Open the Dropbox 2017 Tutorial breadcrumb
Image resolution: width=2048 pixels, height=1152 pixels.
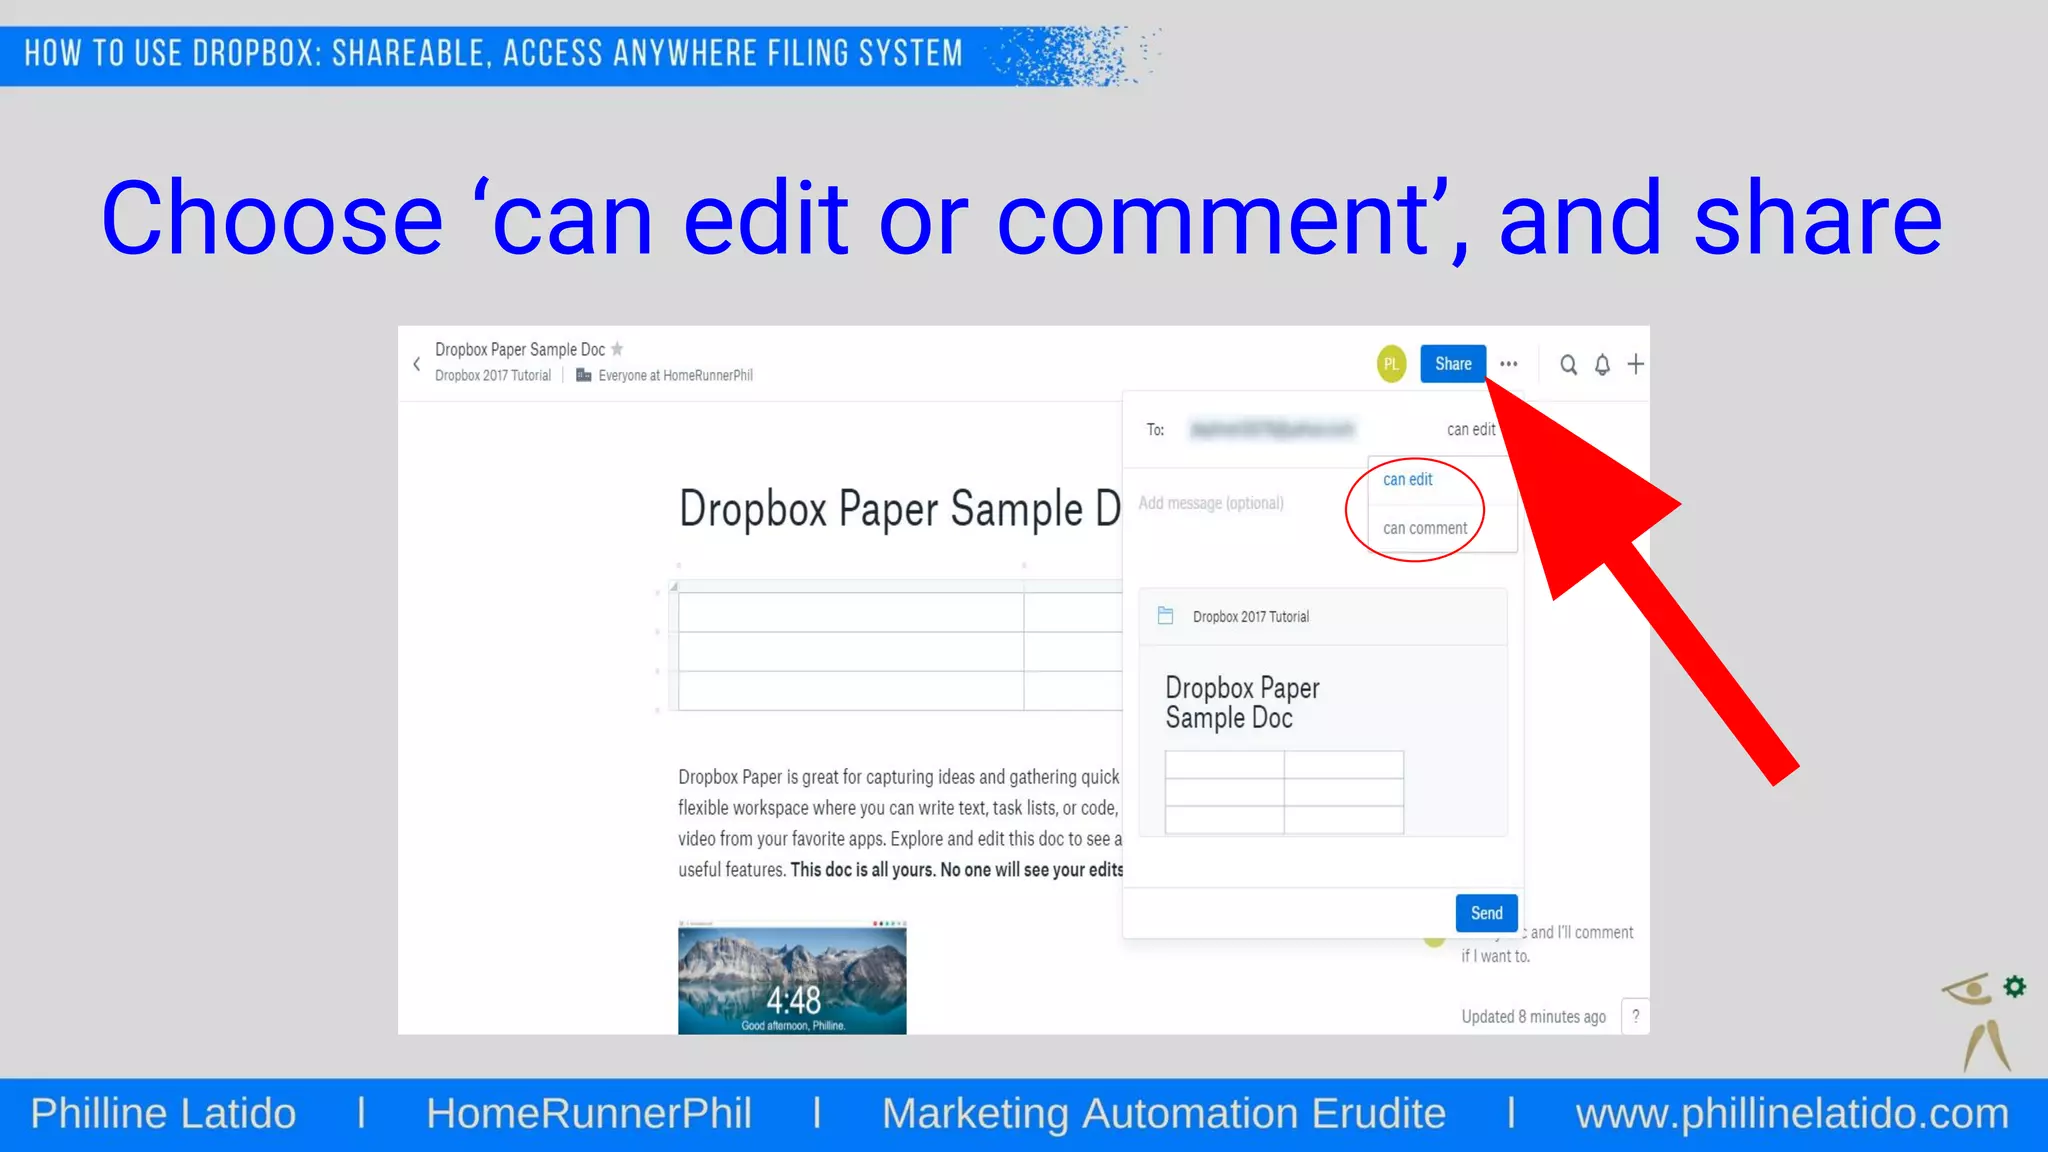point(493,376)
